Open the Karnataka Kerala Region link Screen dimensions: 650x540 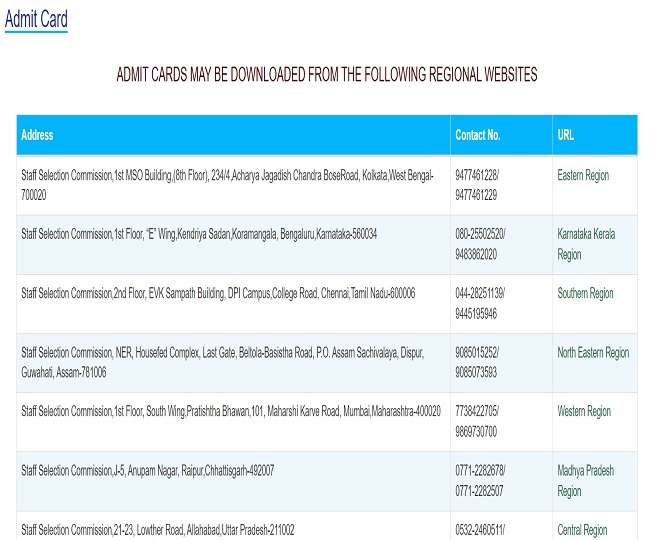coord(586,244)
